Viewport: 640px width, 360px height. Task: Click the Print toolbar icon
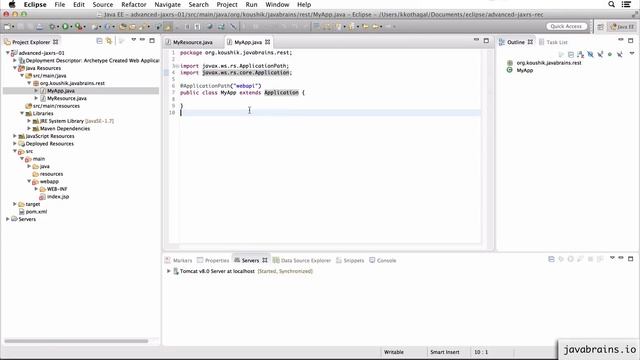click(x=39, y=27)
